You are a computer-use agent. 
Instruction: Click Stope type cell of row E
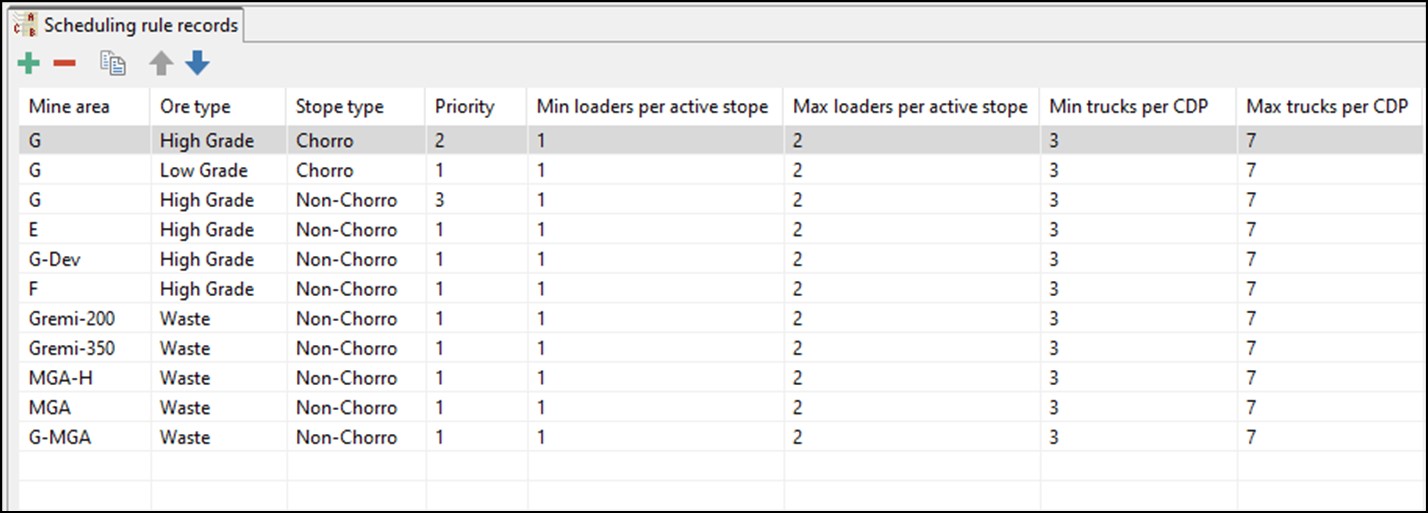click(x=346, y=229)
